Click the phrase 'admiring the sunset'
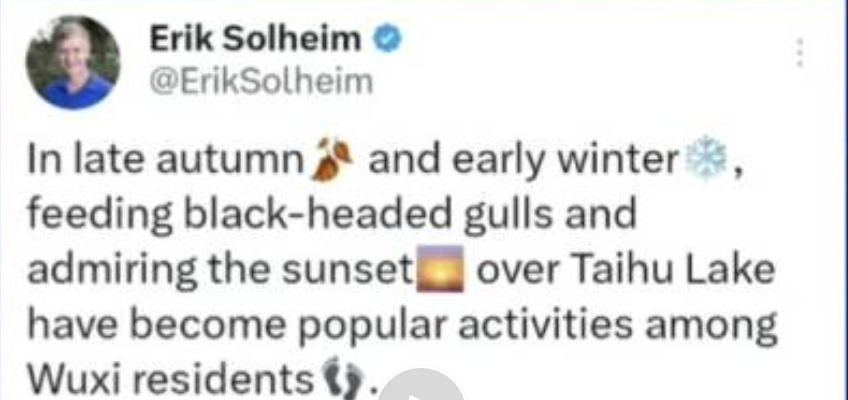 pos(220,271)
